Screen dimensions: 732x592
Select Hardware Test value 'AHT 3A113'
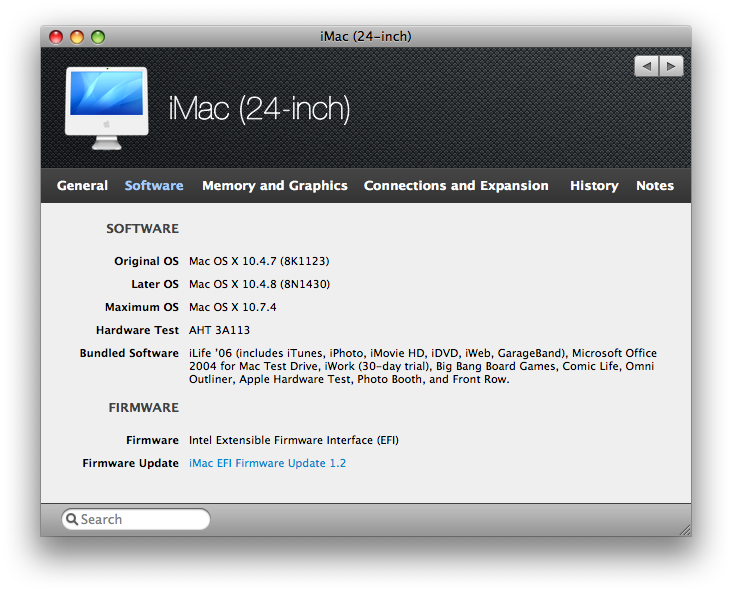point(219,330)
